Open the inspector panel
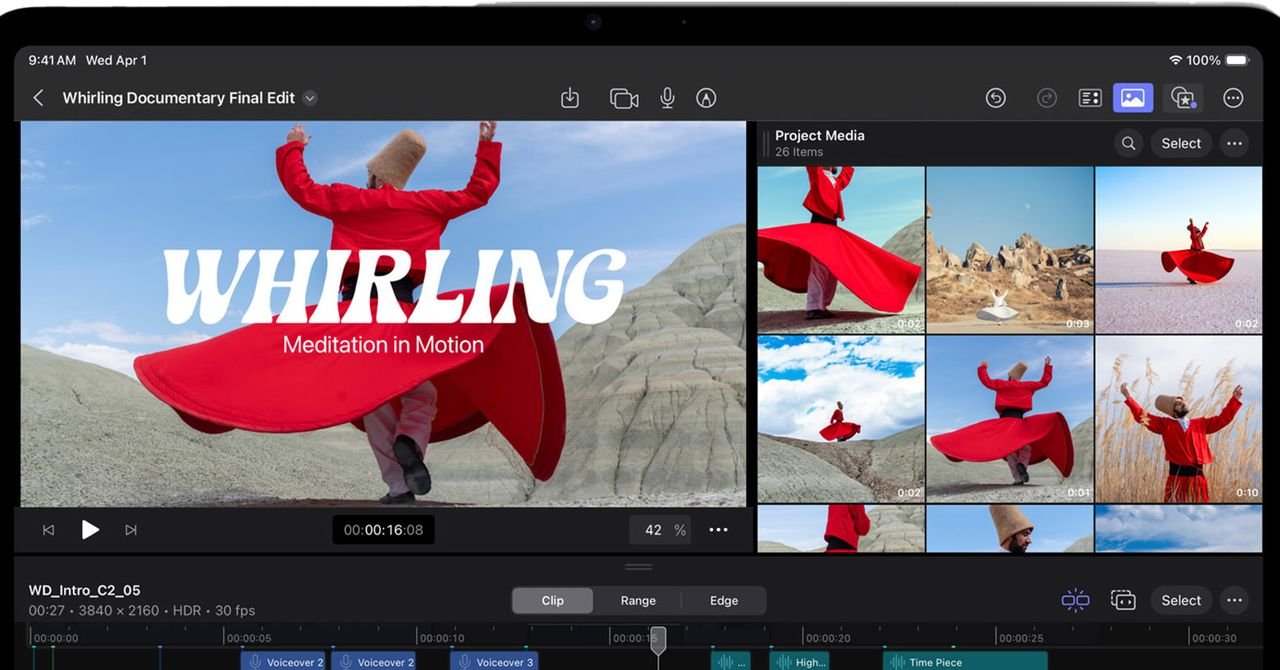The image size is (1280, 670). point(1088,97)
